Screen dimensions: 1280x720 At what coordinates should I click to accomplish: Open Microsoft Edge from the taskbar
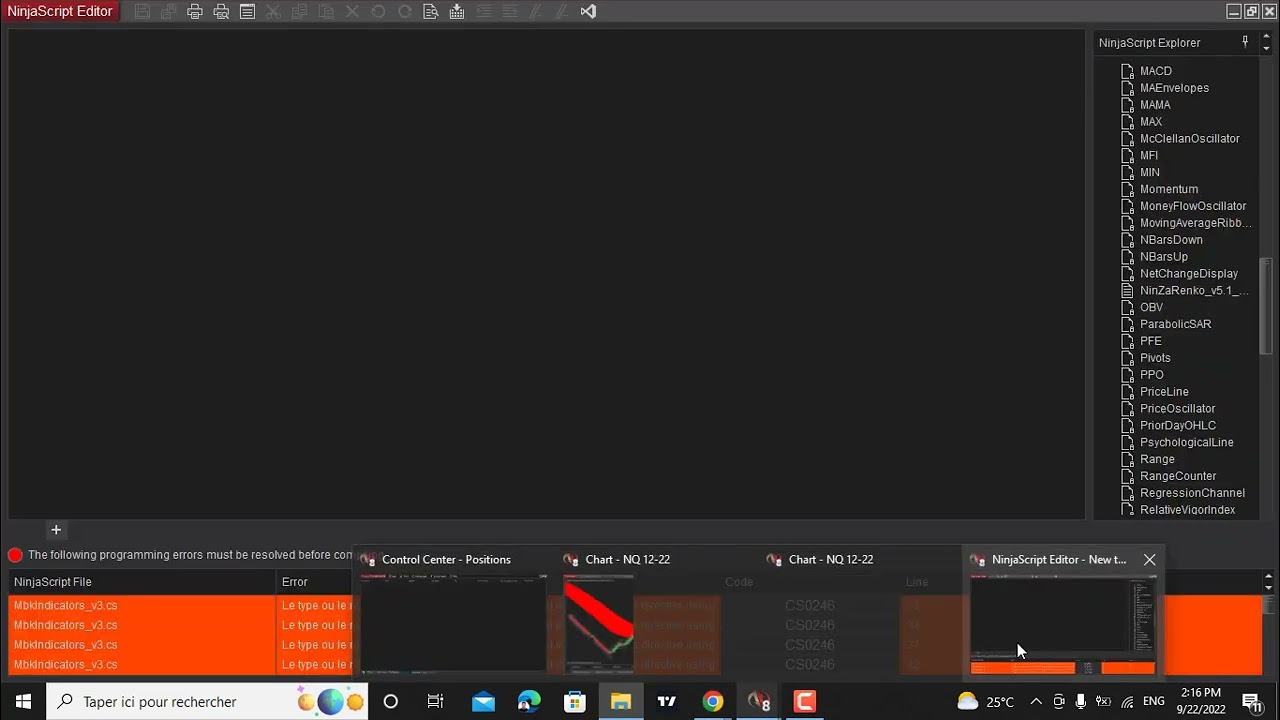click(528, 701)
